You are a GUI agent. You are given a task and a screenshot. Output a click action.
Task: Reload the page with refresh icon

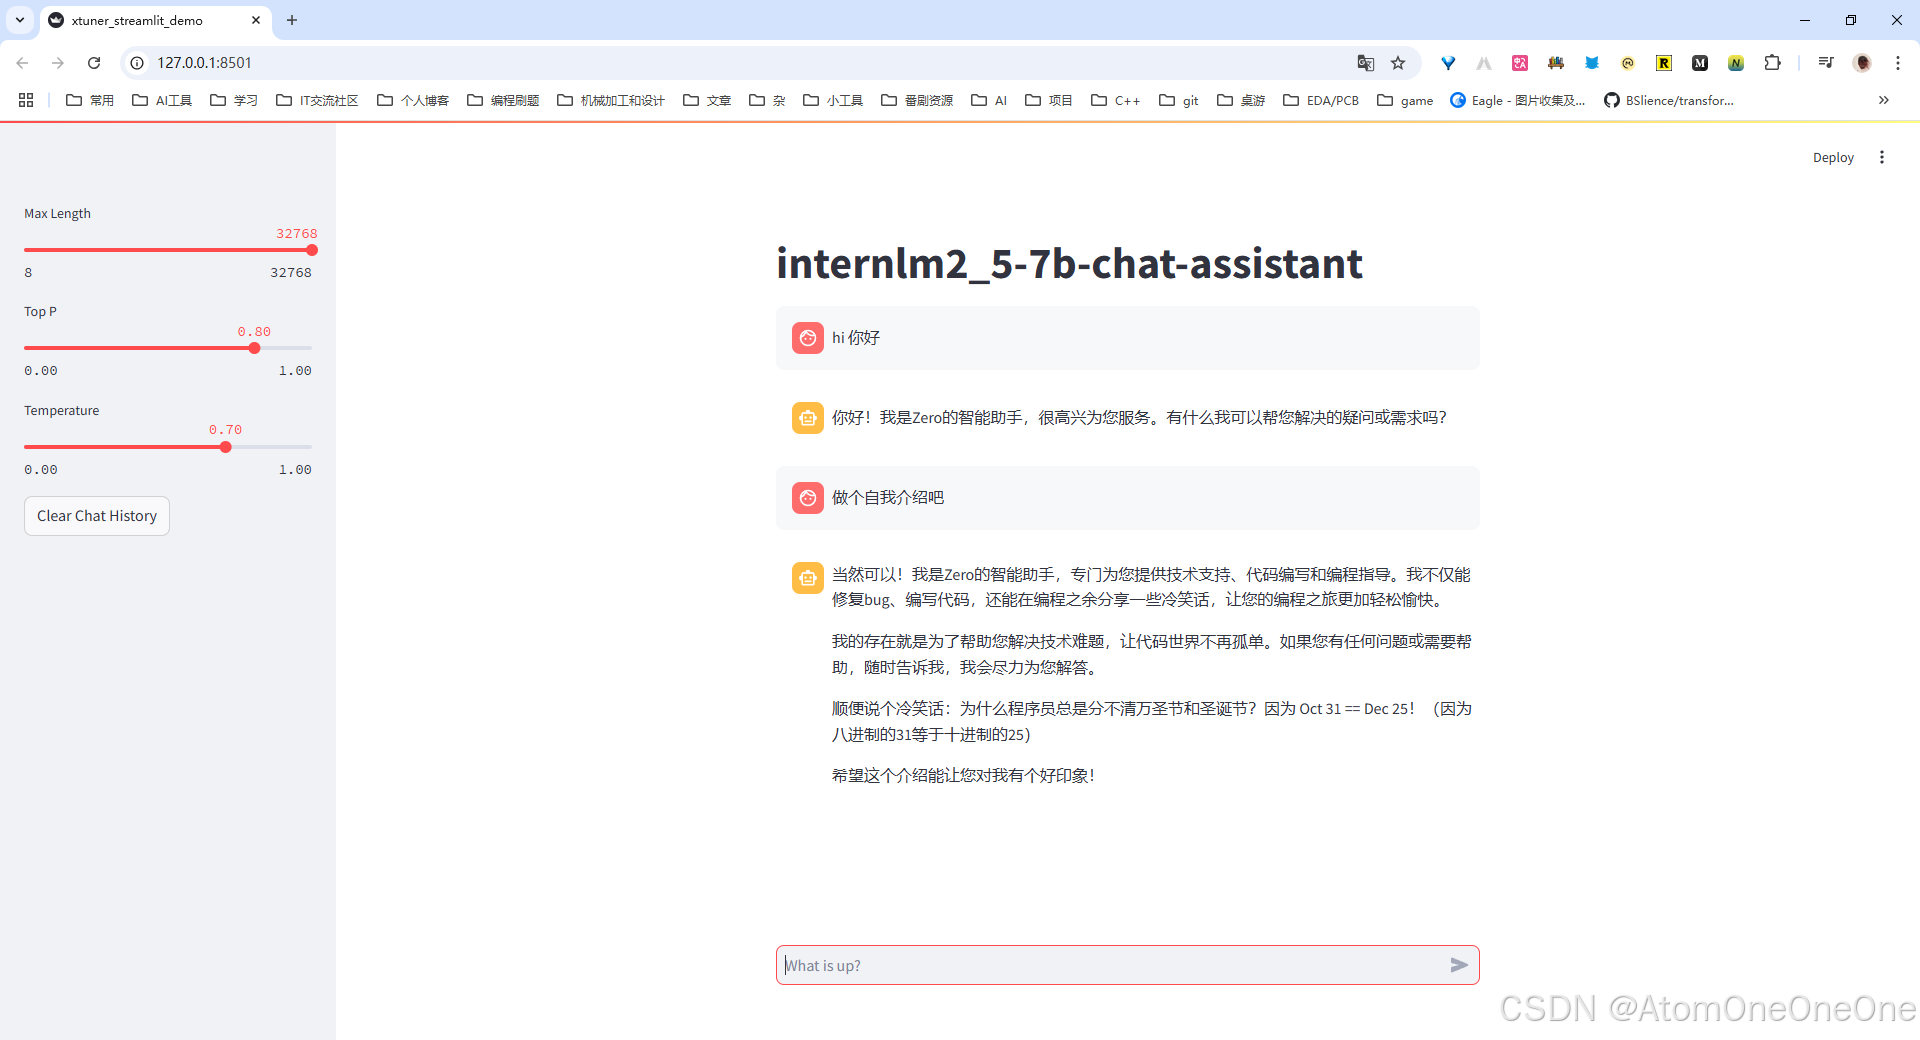[x=94, y=63]
